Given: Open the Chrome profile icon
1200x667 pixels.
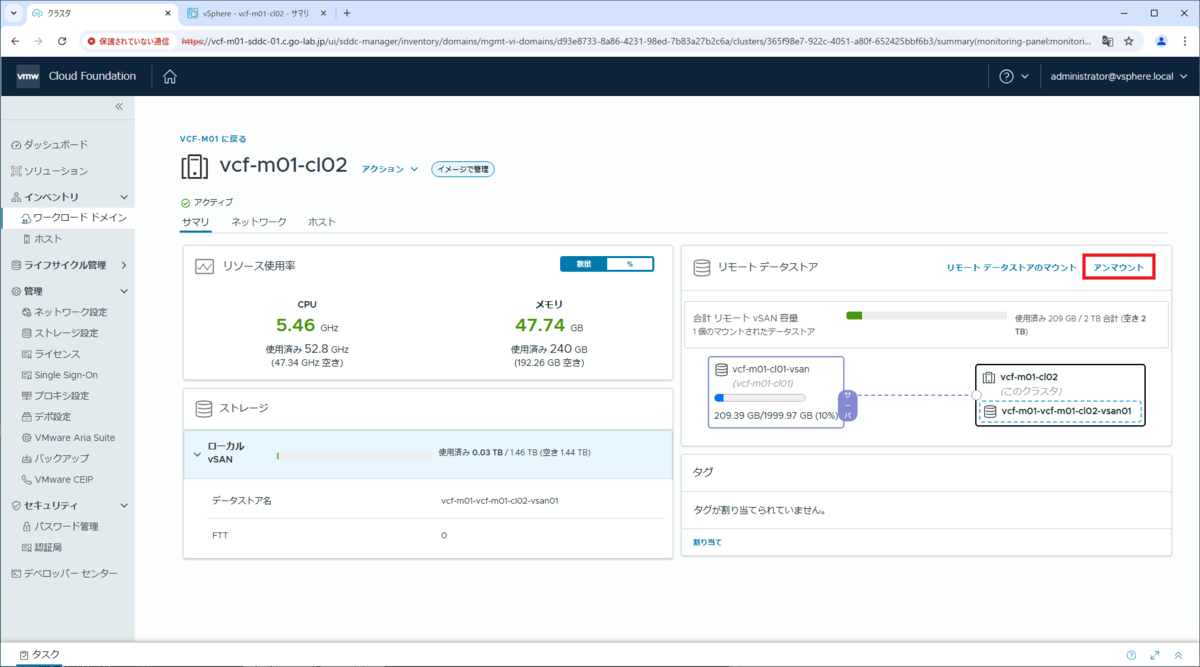Looking at the screenshot, I should (1161, 41).
